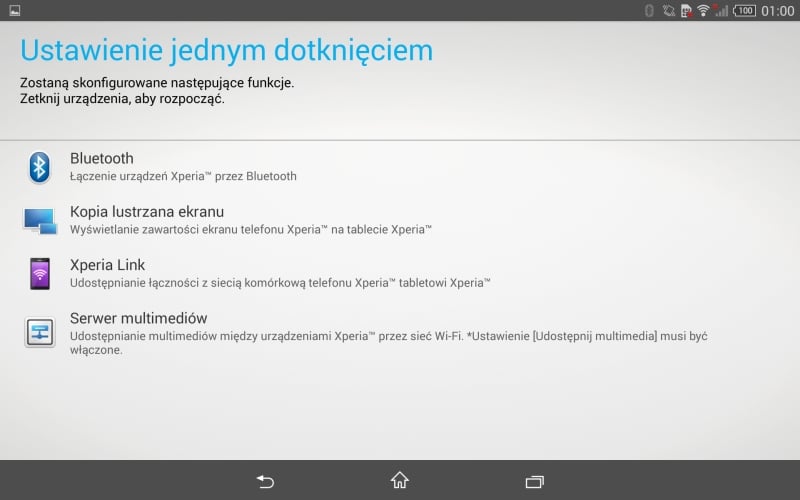Select the Kopia lustrzana ekranu title

[147, 211]
